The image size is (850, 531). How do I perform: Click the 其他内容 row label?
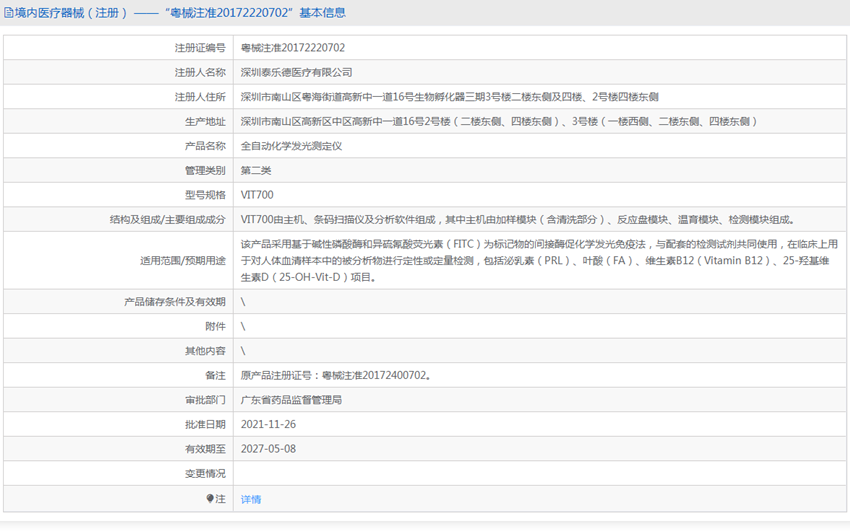pyautogui.click(x=205, y=351)
